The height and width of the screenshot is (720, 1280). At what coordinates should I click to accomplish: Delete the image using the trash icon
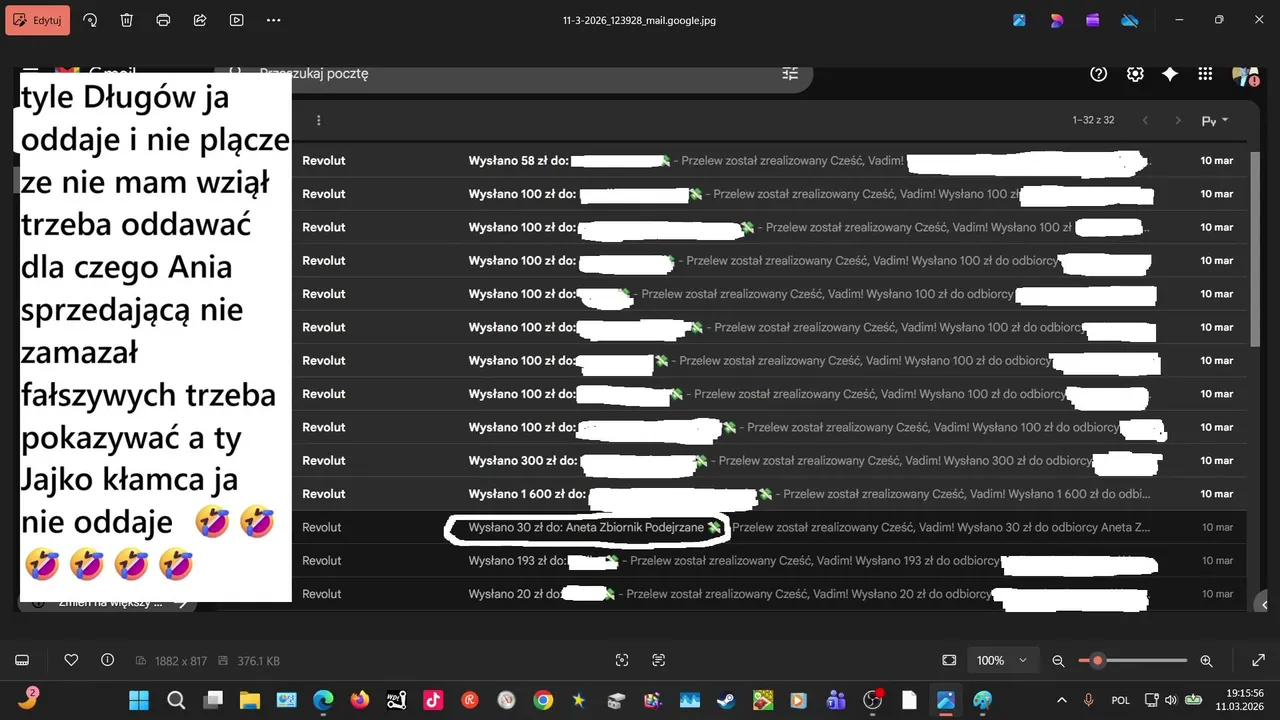127,20
